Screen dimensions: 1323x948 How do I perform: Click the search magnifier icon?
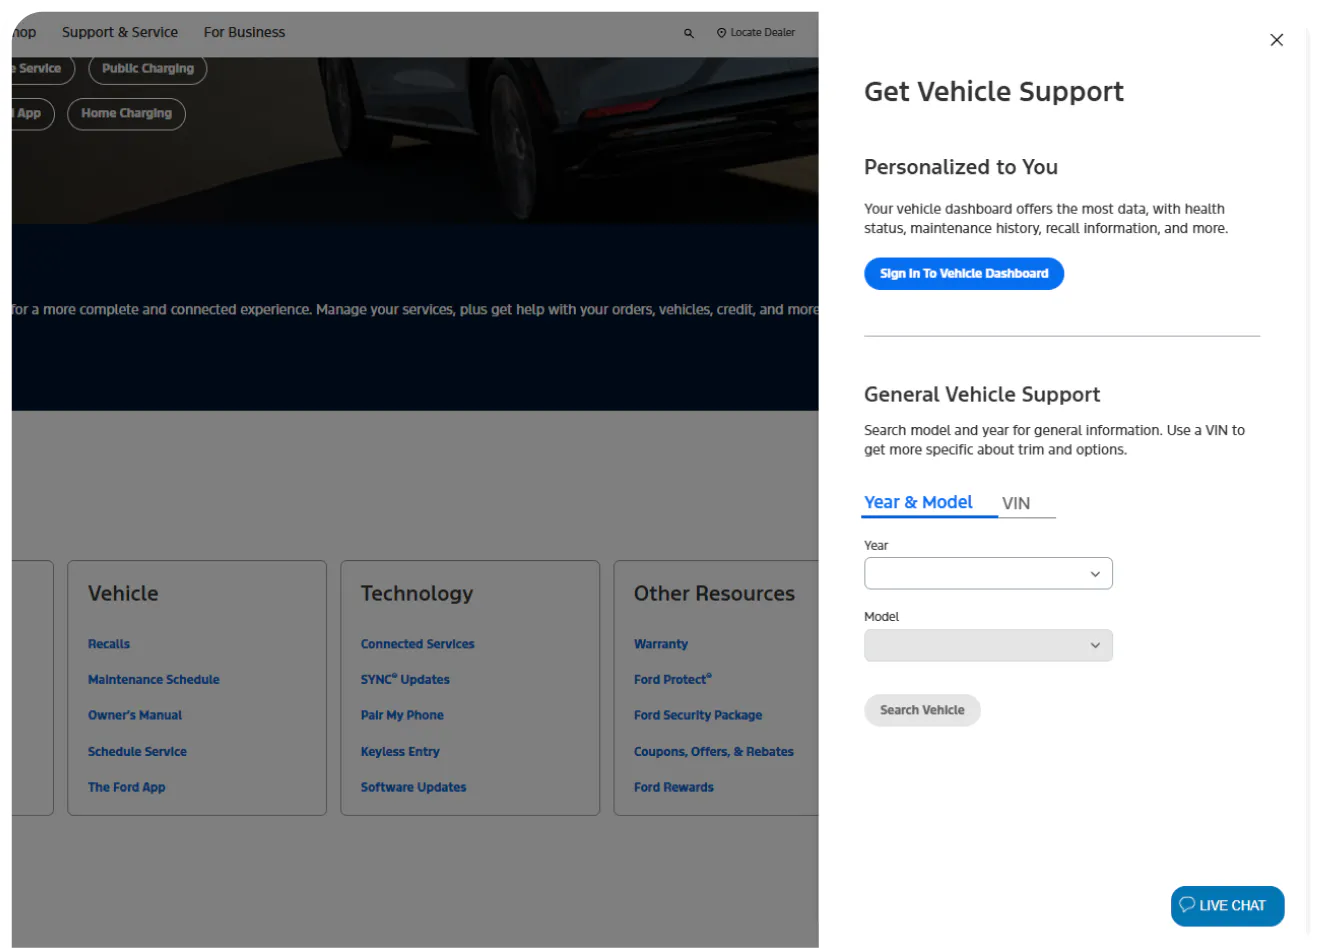688,33
